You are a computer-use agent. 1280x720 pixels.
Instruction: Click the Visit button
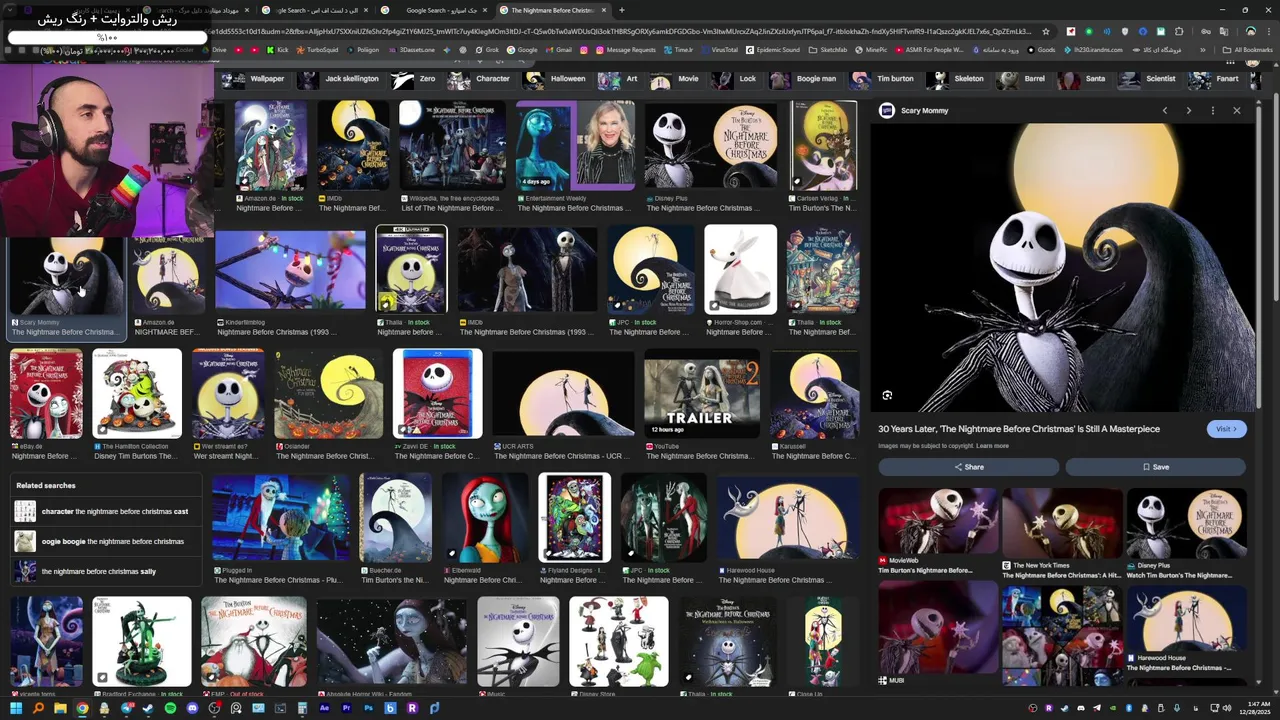(x=1226, y=429)
